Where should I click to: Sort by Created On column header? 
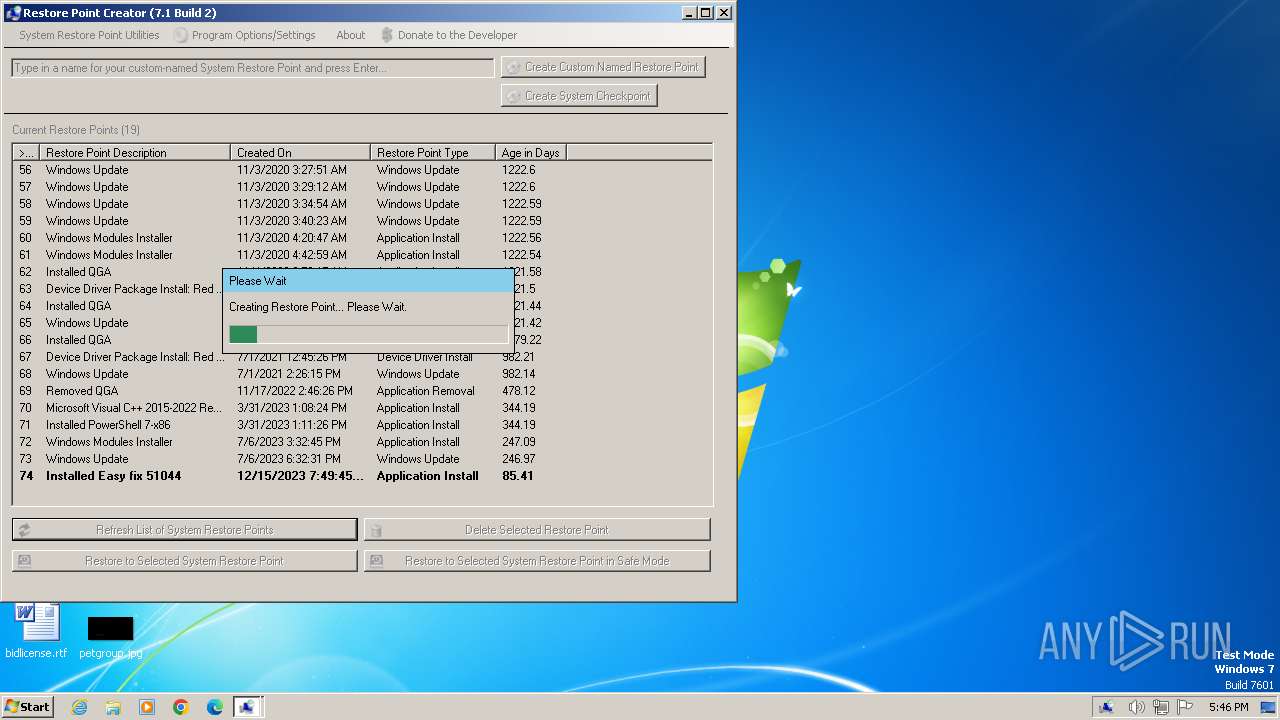(300, 153)
